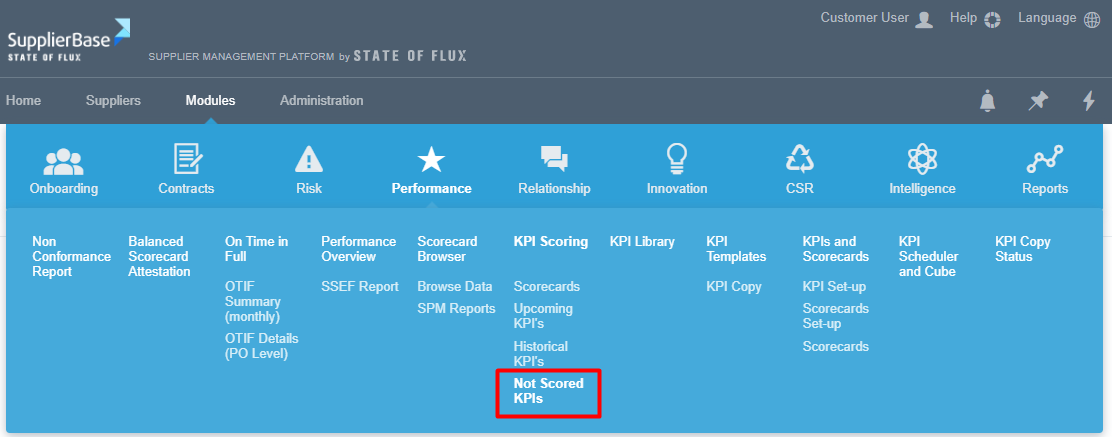Click the Not Scored KPIs link
Screen dimensions: 1112x437
[549, 390]
